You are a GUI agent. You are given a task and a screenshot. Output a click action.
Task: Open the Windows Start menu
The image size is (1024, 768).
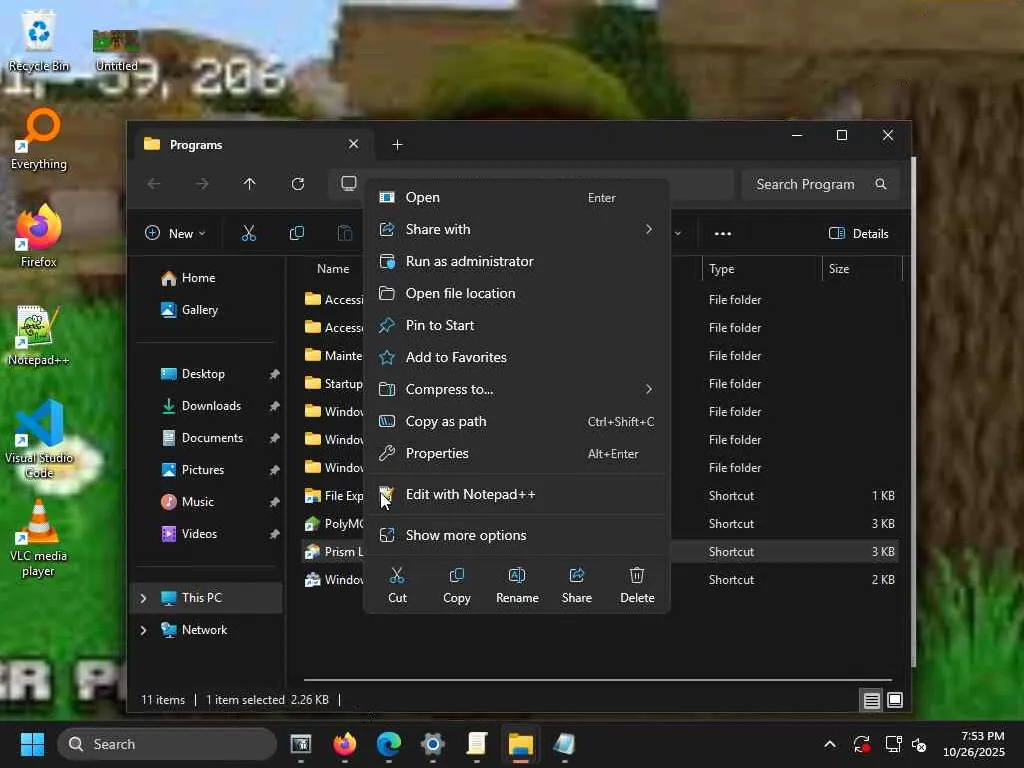32,744
